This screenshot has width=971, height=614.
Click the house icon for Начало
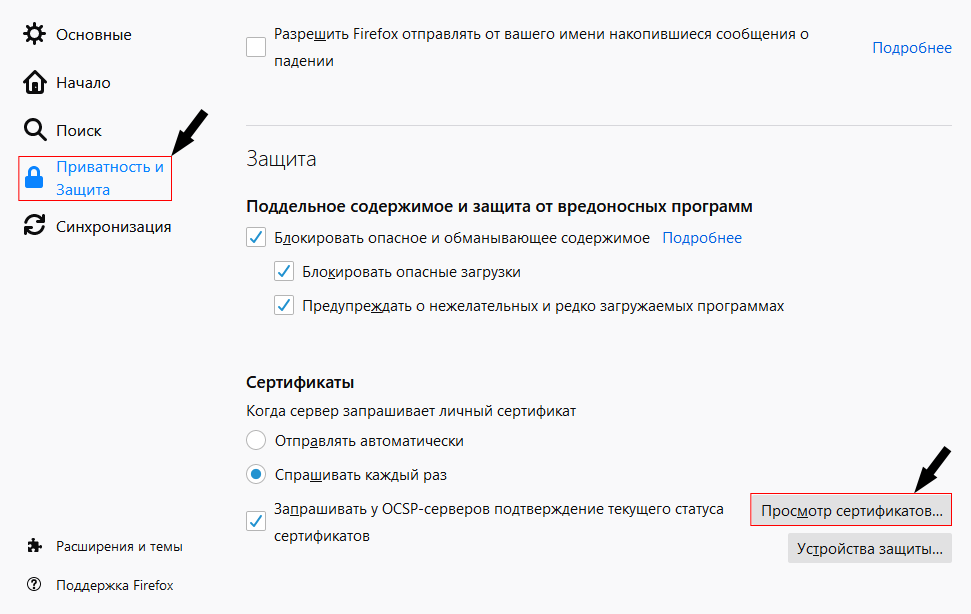35,82
